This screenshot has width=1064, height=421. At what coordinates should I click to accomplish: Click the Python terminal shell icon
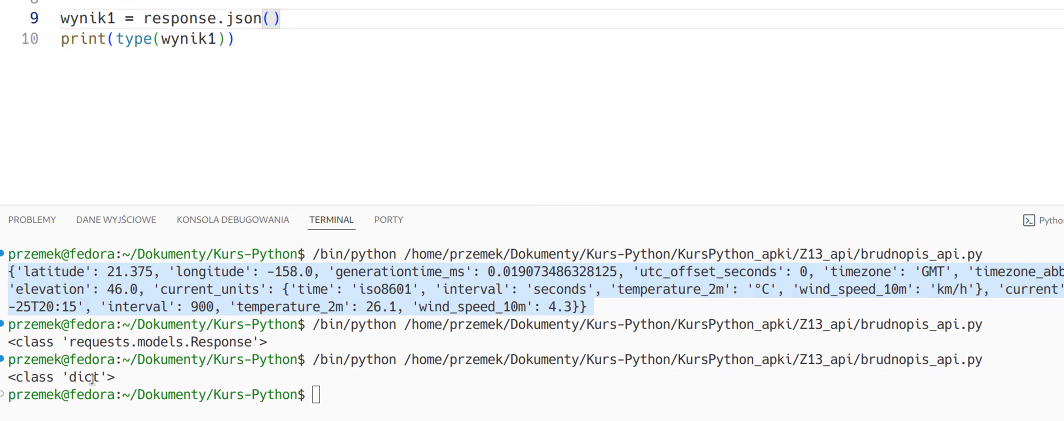click(x=1029, y=220)
